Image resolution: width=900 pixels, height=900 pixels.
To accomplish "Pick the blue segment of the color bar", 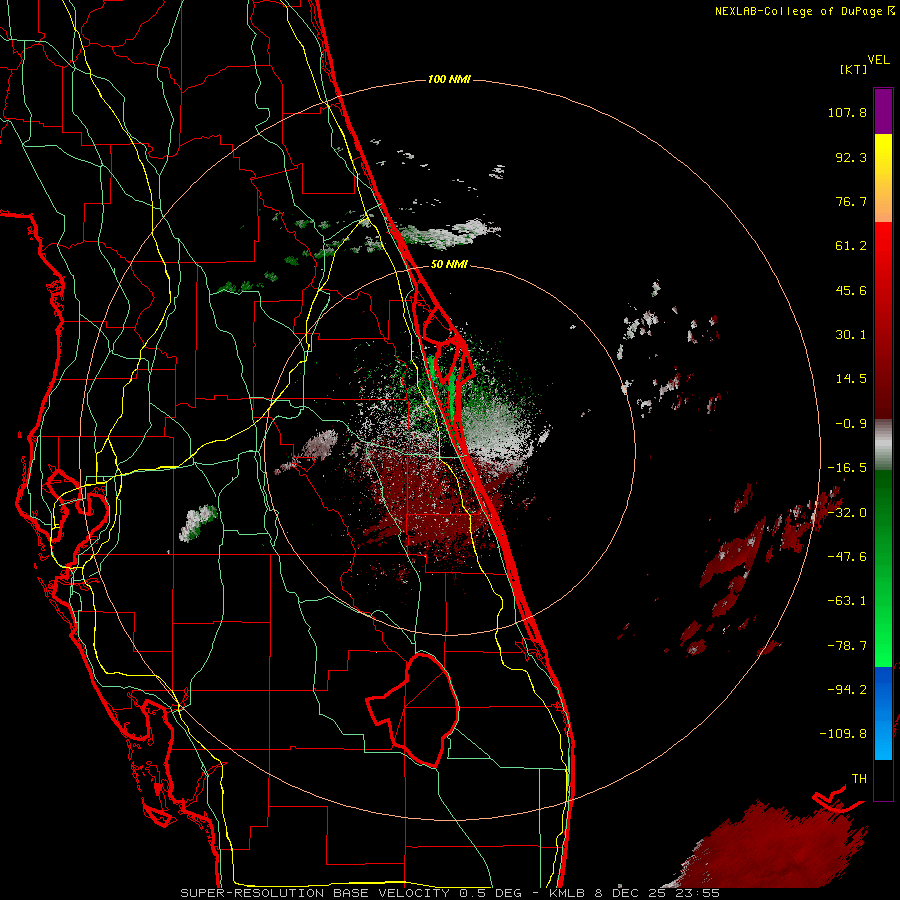I will (883, 713).
